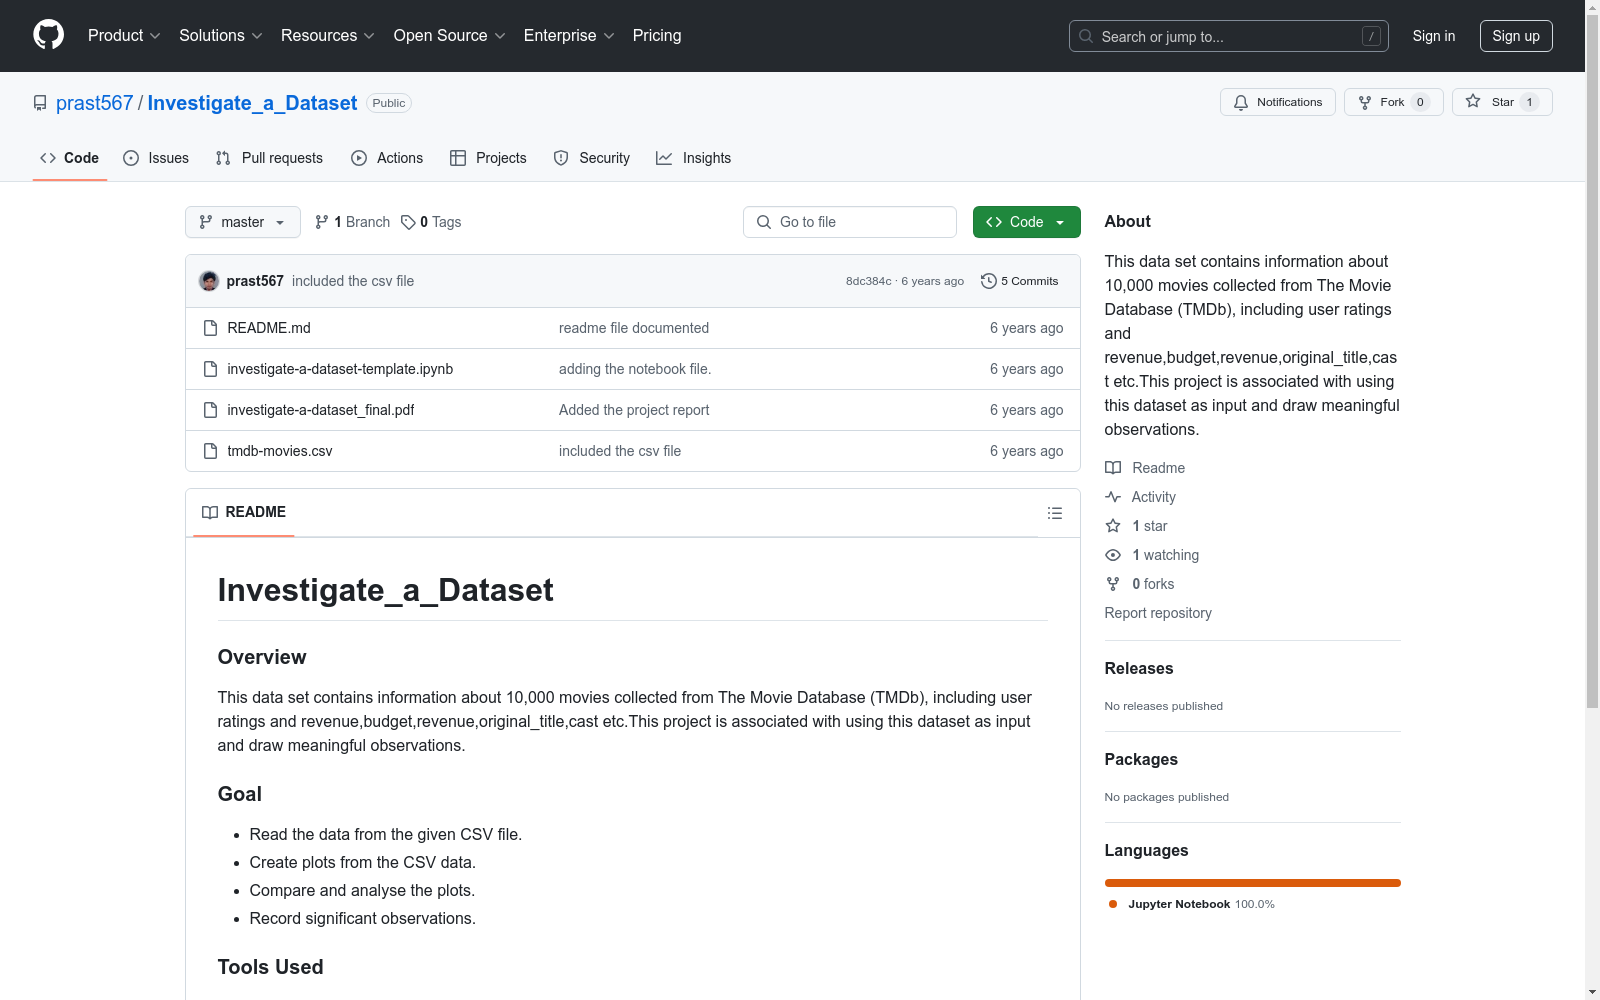Click the Releases heading link
The width and height of the screenshot is (1600, 1000).
coord(1139,668)
